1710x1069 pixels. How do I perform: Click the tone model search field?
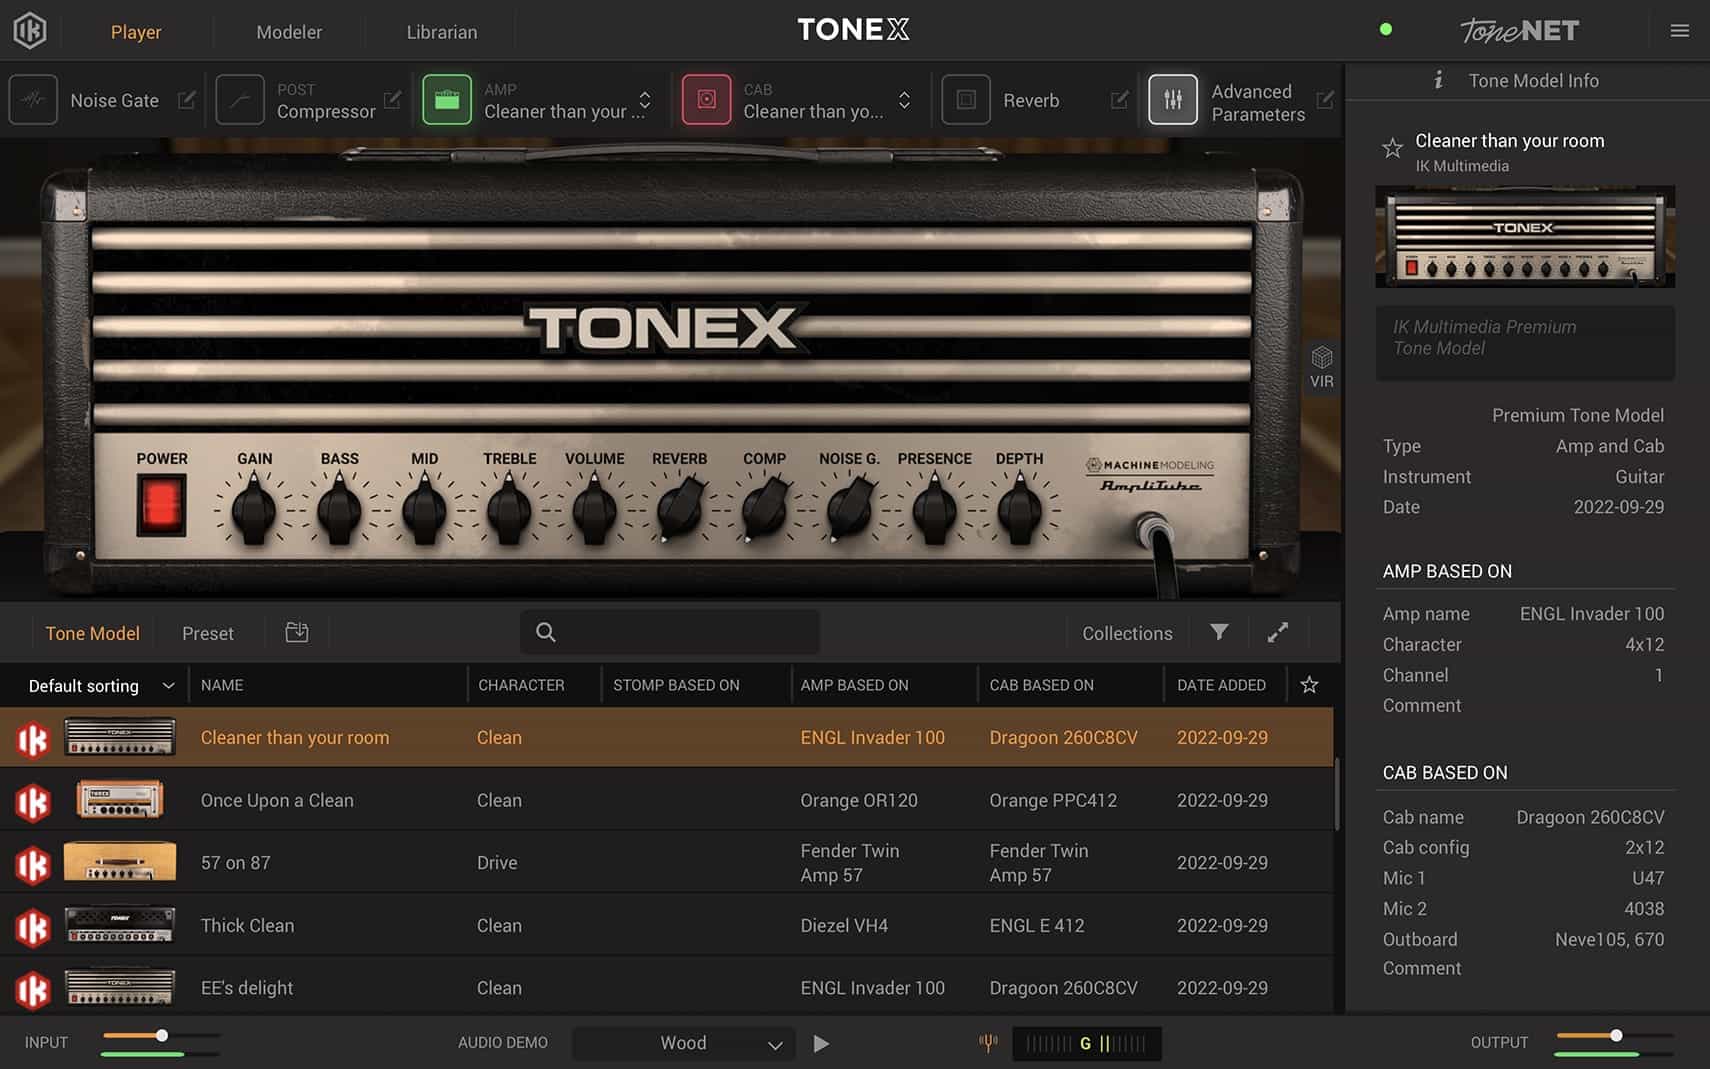670,632
